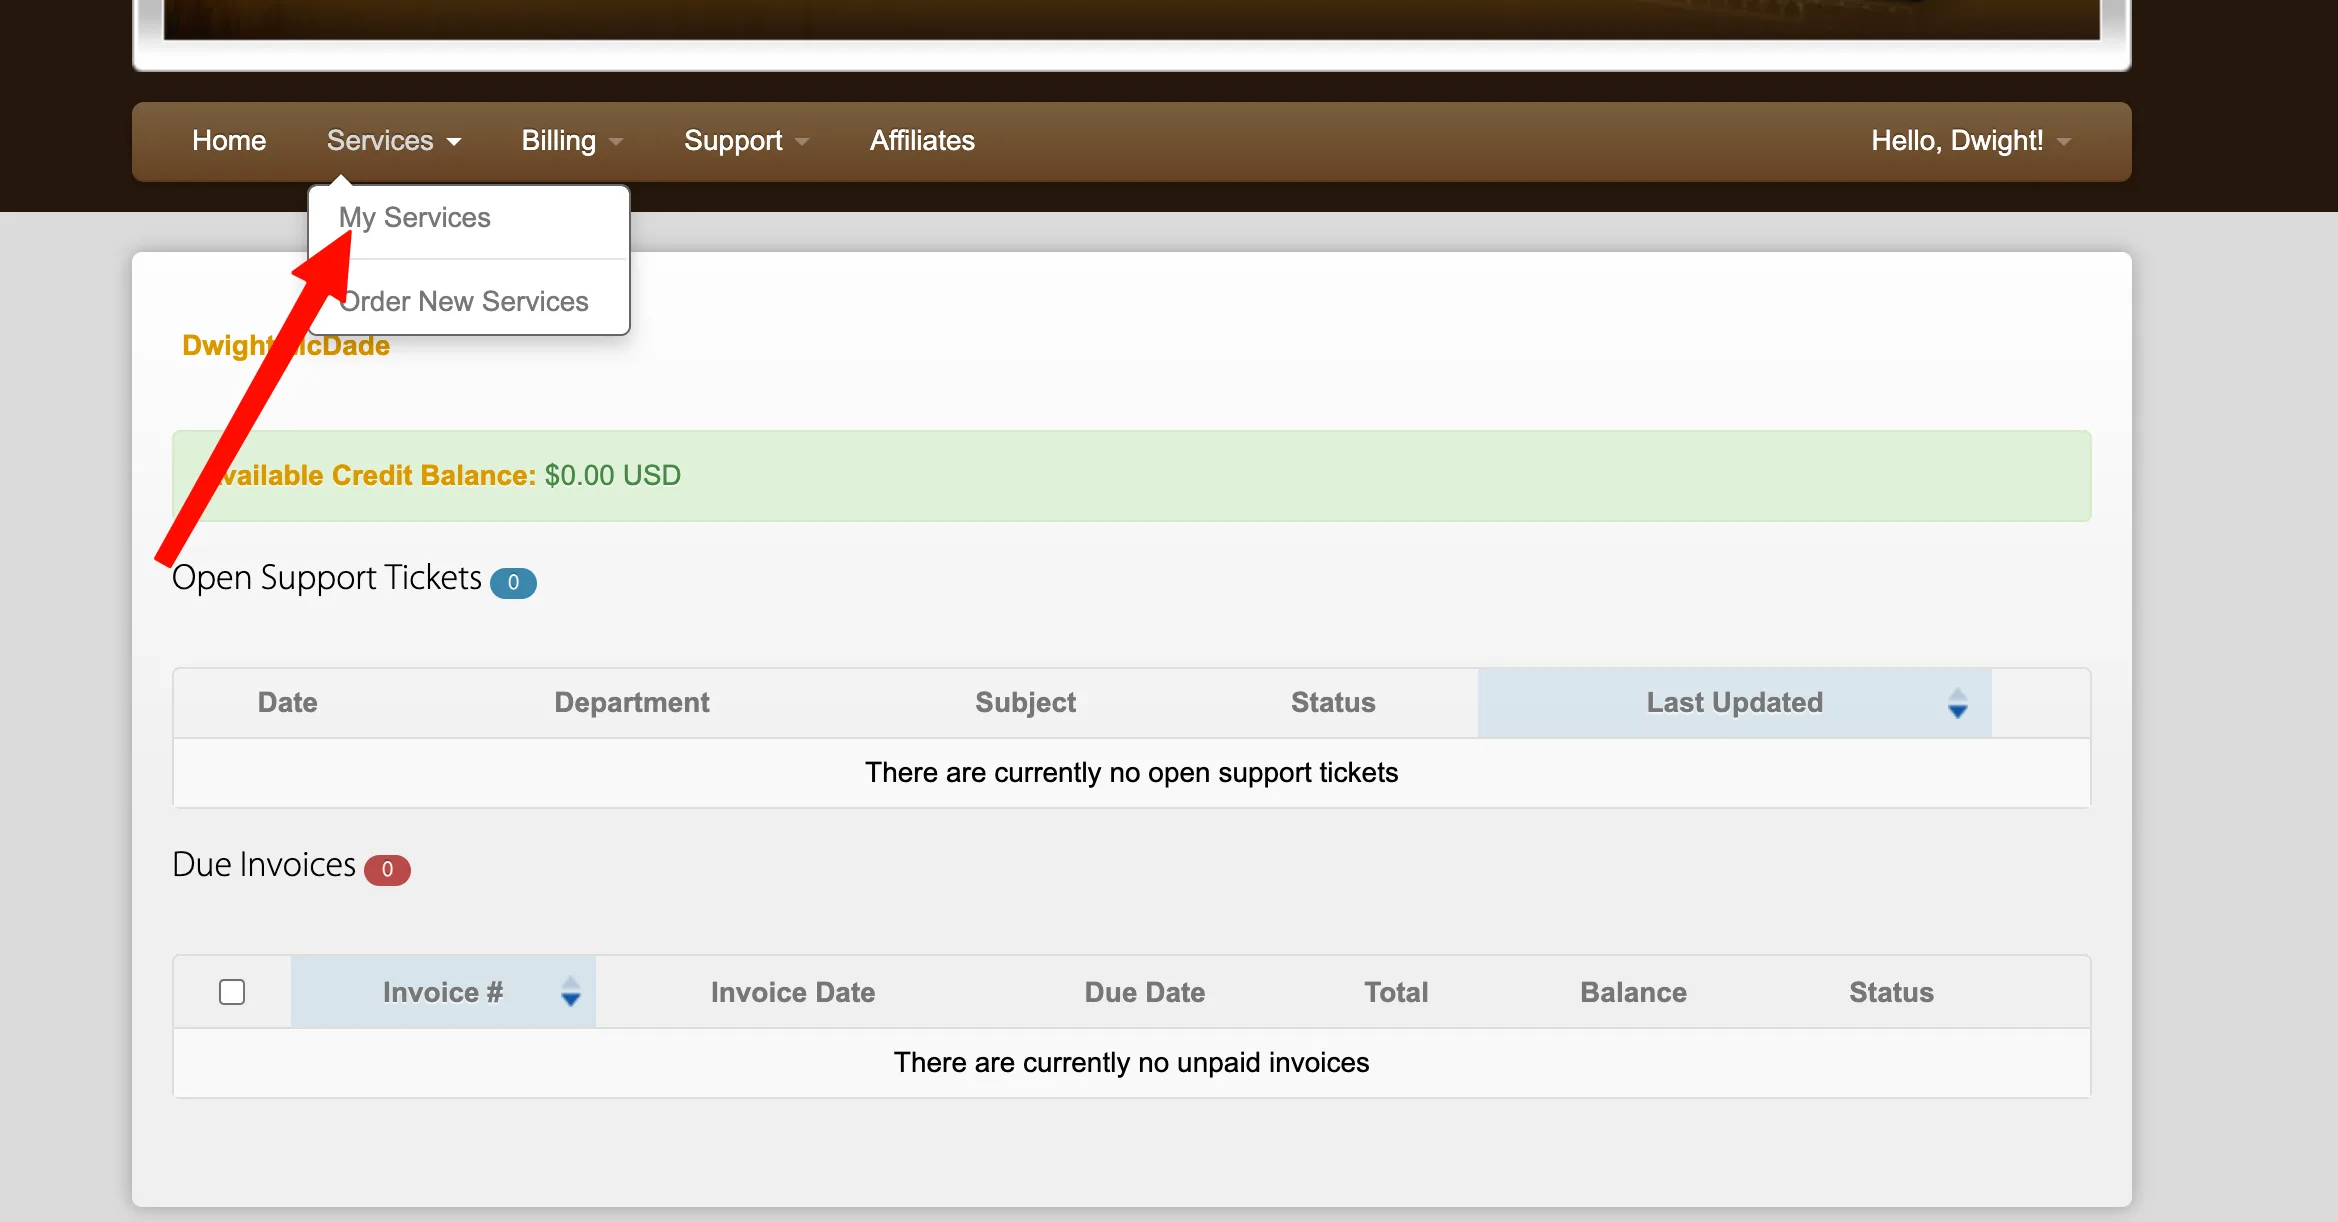Sort tickets by Last Updated column
Viewport: 2338px width, 1222px height.
click(1734, 703)
